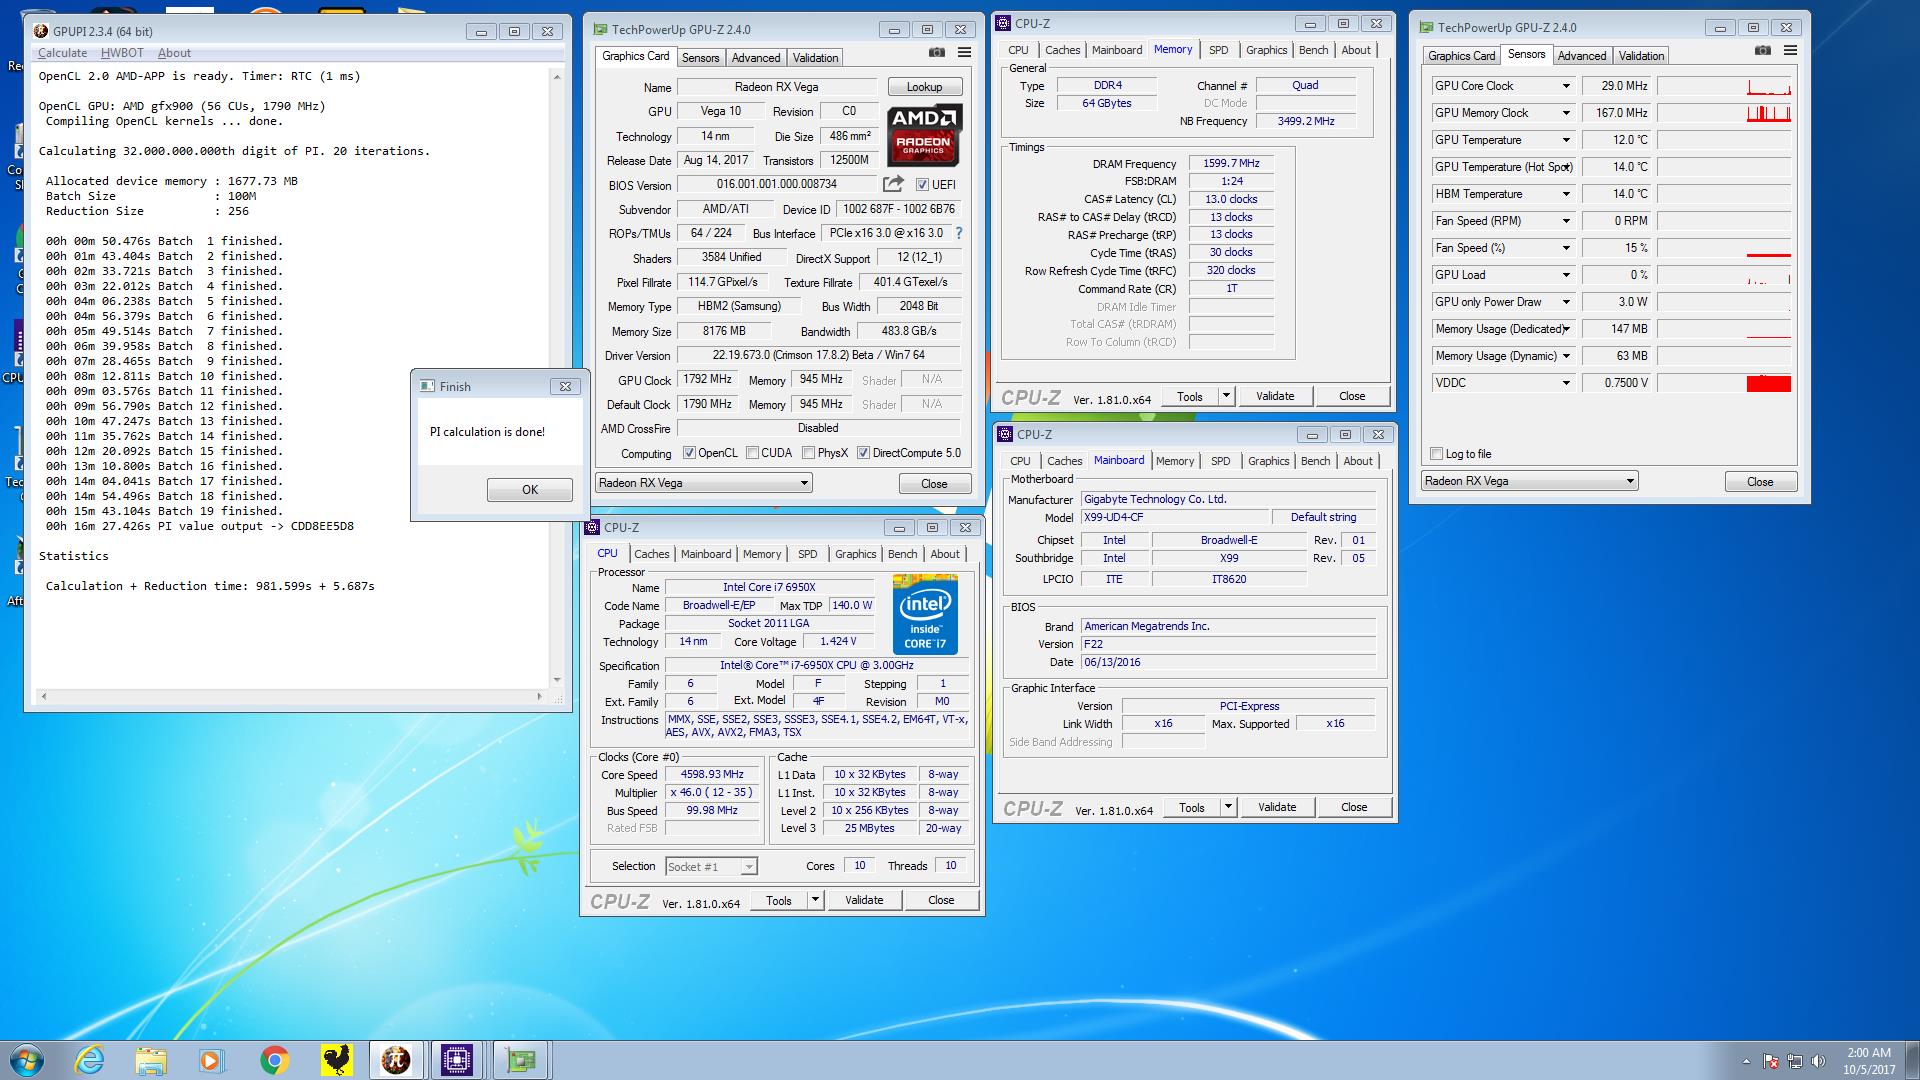Click the Driver Version field in GPU-Z
The width and height of the screenshot is (1920, 1080).
click(818, 355)
